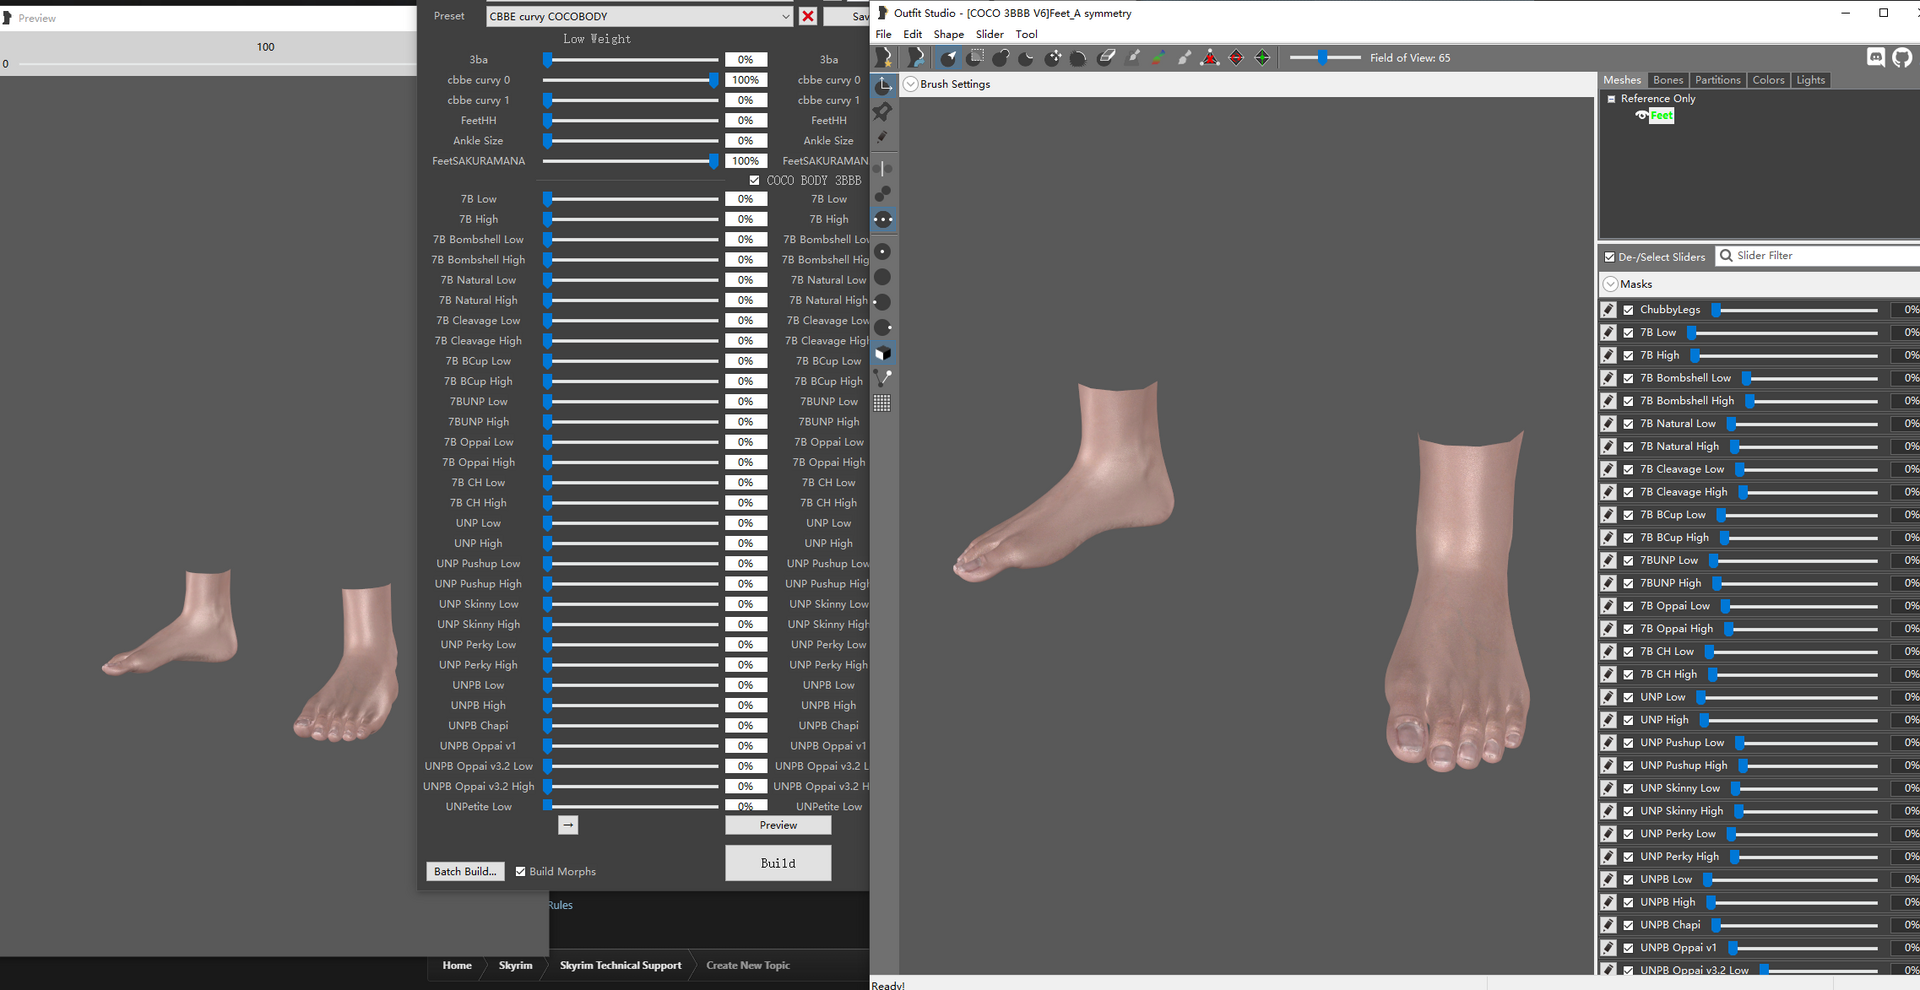This screenshot has width=1920, height=990.
Task: Open the GitHub link icon
Action: (1902, 57)
